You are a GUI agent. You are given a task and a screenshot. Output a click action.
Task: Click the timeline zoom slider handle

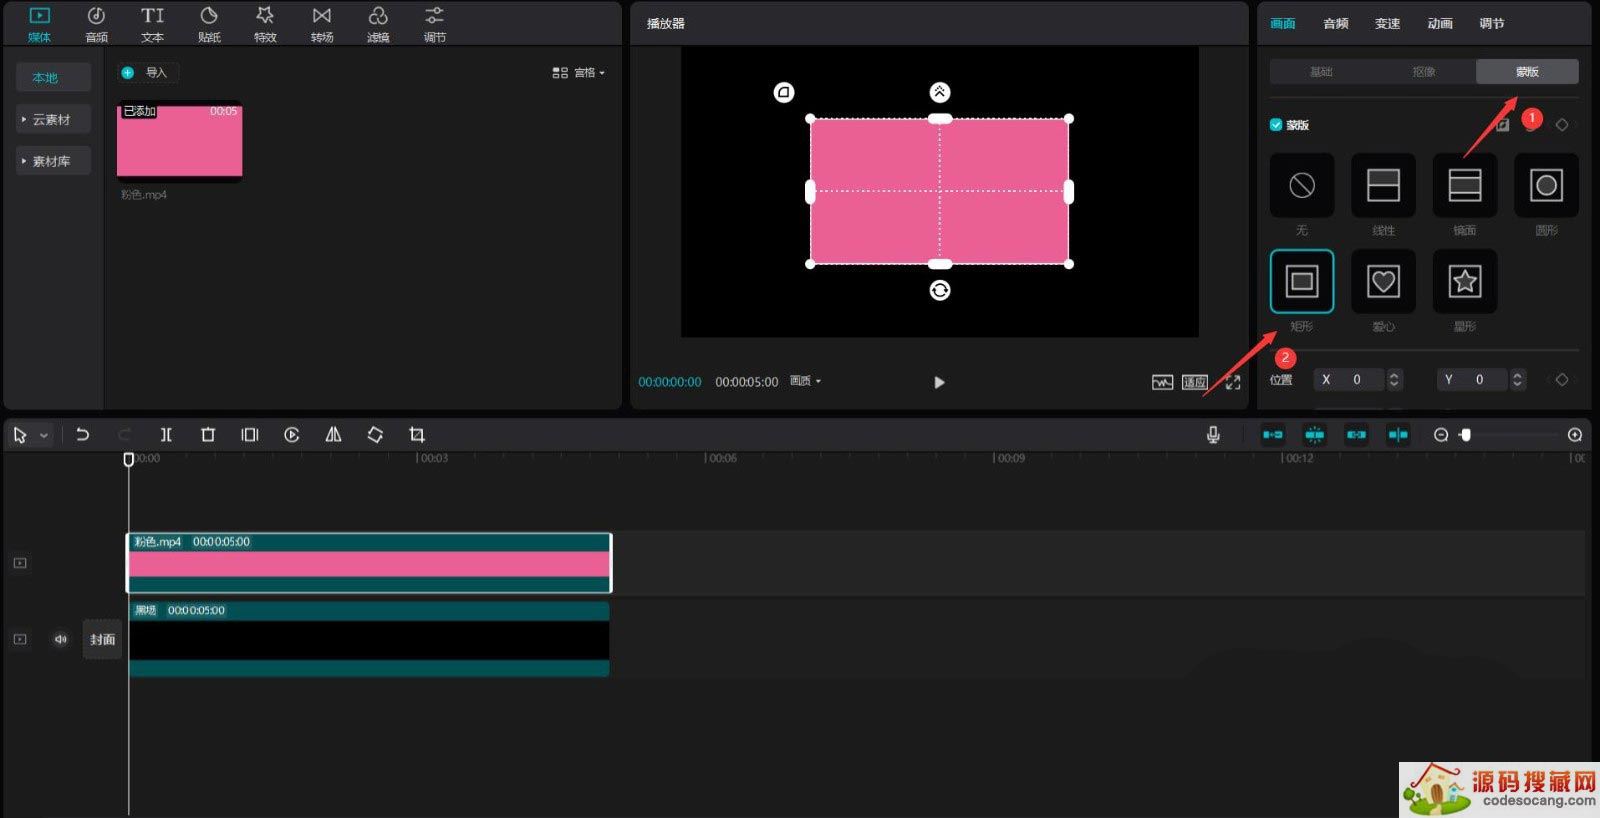pyautogui.click(x=1466, y=435)
